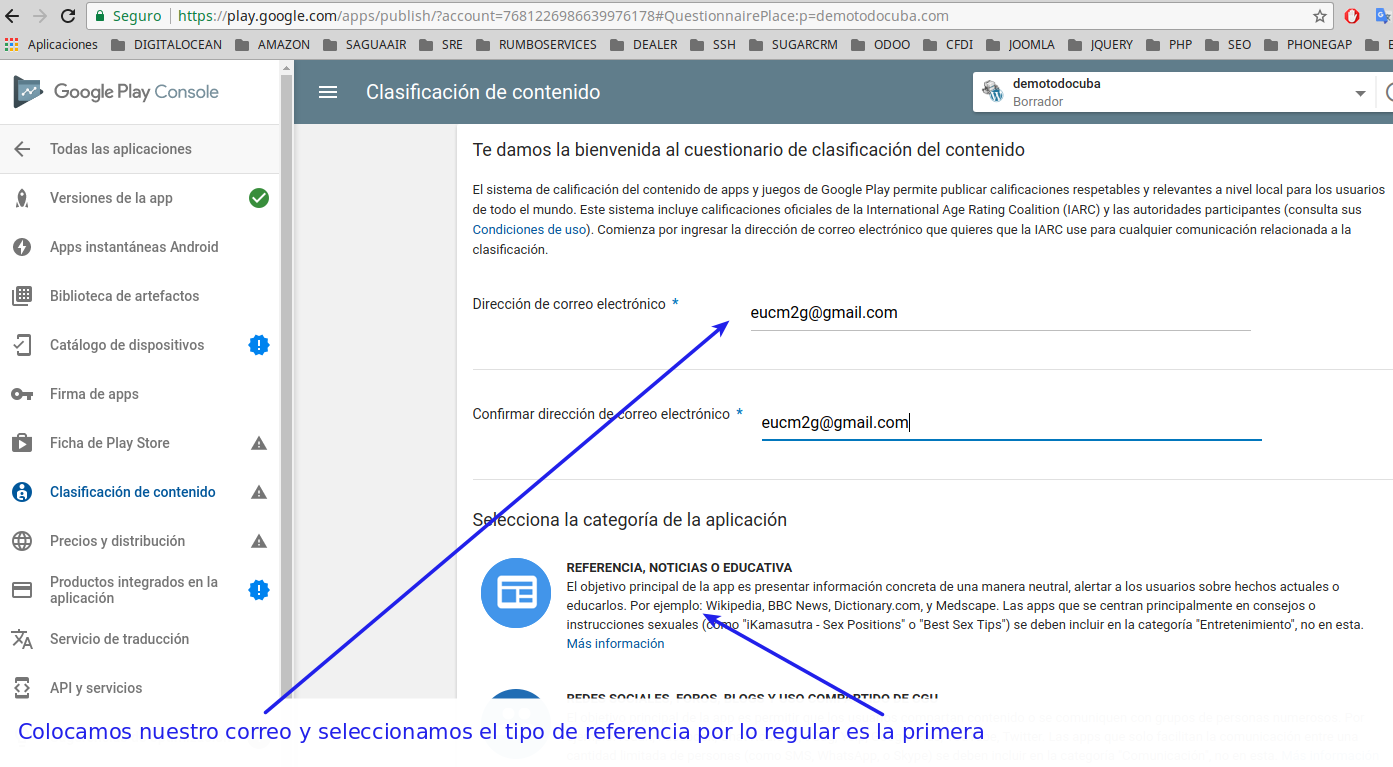Click the Google Play Console logo
The image size is (1393, 767).
pyautogui.click(x=116, y=92)
